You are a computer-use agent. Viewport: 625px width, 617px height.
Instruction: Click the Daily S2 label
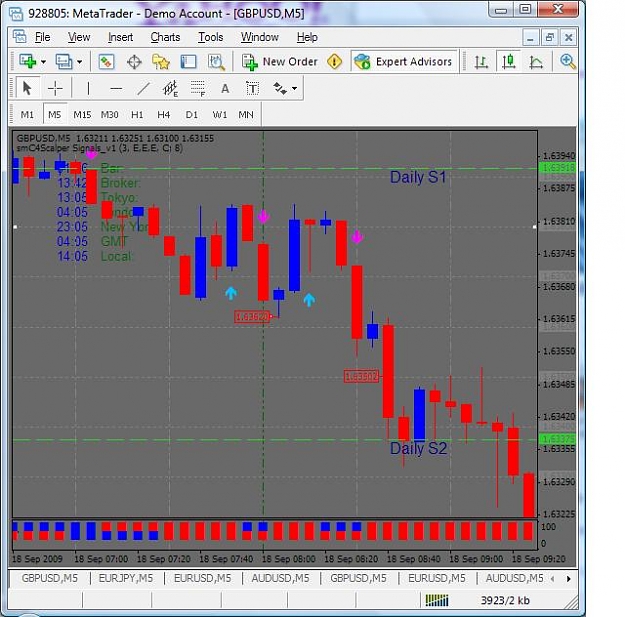(x=418, y=448)
